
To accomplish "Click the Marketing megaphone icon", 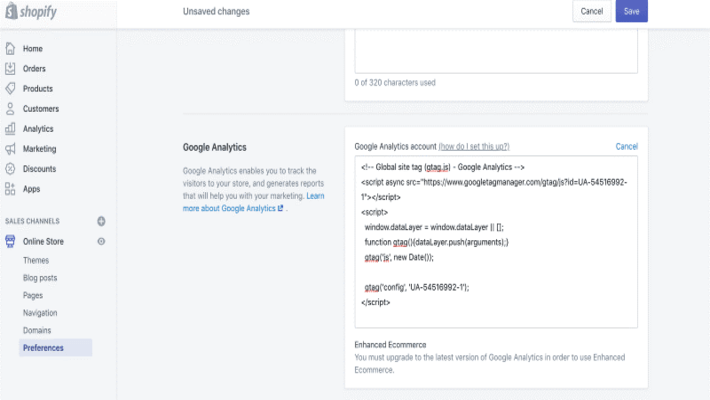I will [x=10, y=148].
